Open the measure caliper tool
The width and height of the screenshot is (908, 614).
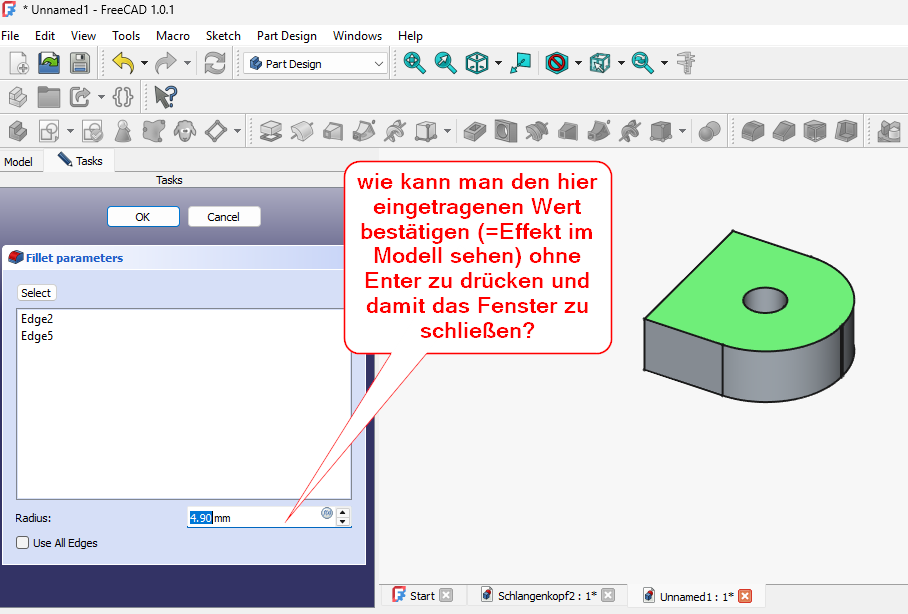[x=686, y=63]
